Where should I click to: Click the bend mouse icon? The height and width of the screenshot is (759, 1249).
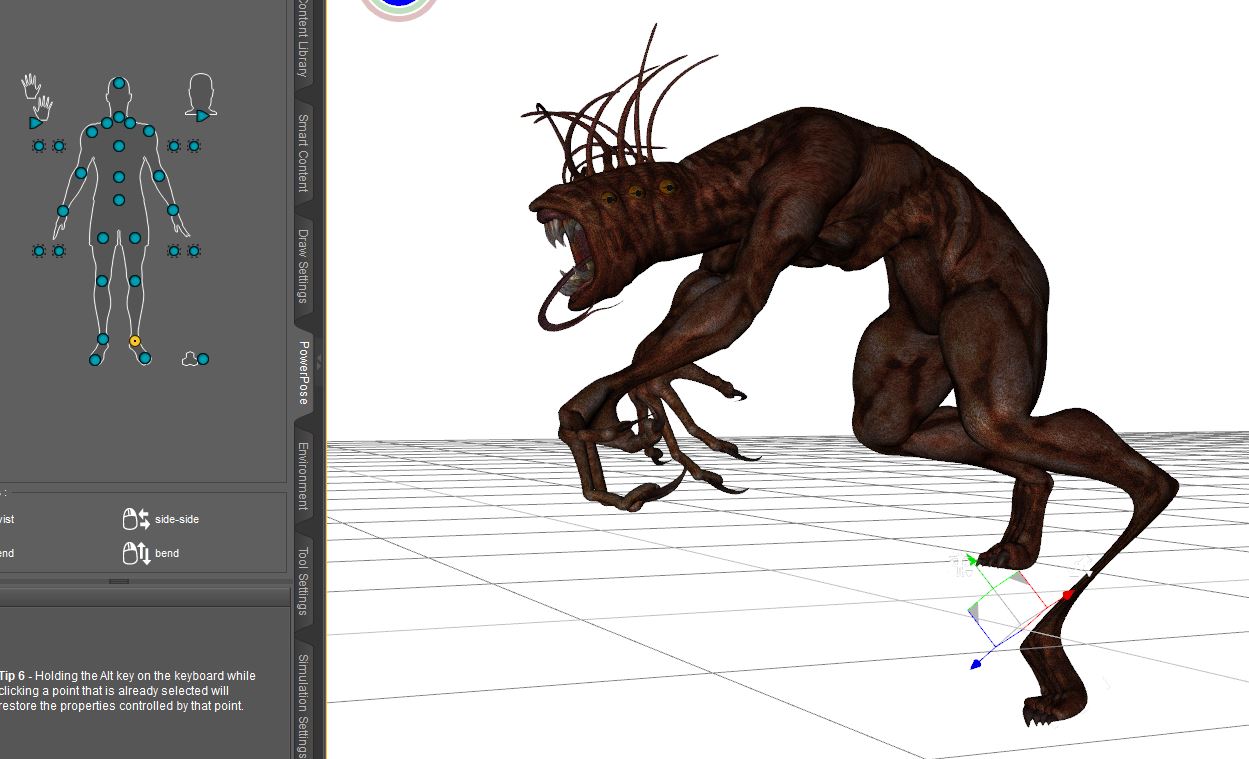[135, 553]
